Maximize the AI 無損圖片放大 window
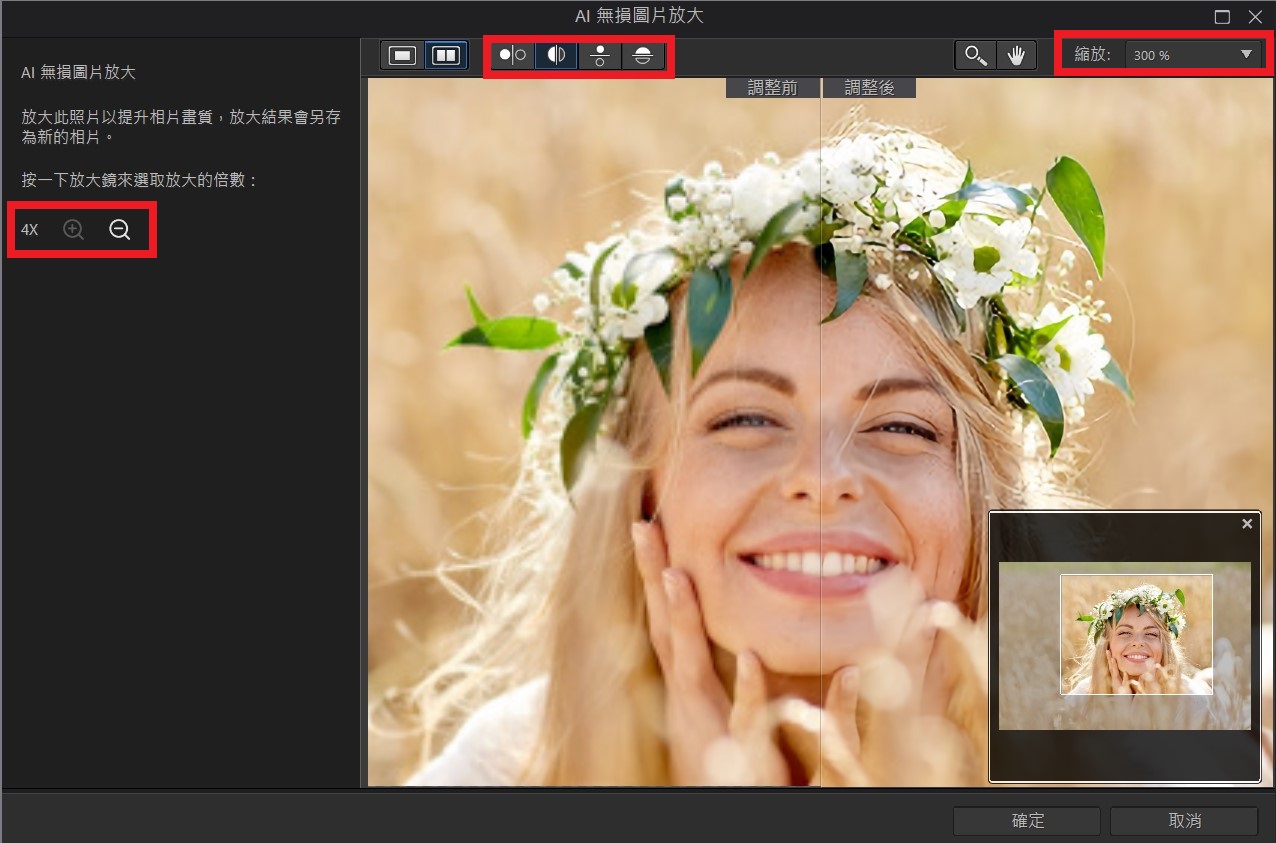The height and width of the screenshot is (843, 1276). (1222, 17)
